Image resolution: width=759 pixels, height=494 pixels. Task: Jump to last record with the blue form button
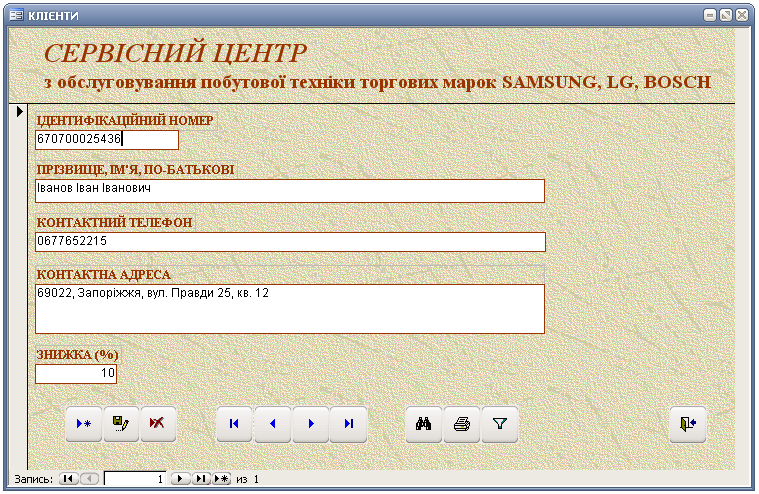point(348,424)
